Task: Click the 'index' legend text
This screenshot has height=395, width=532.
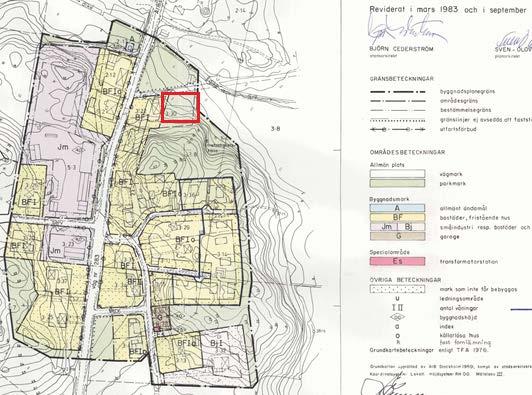Action: (447, 327)
